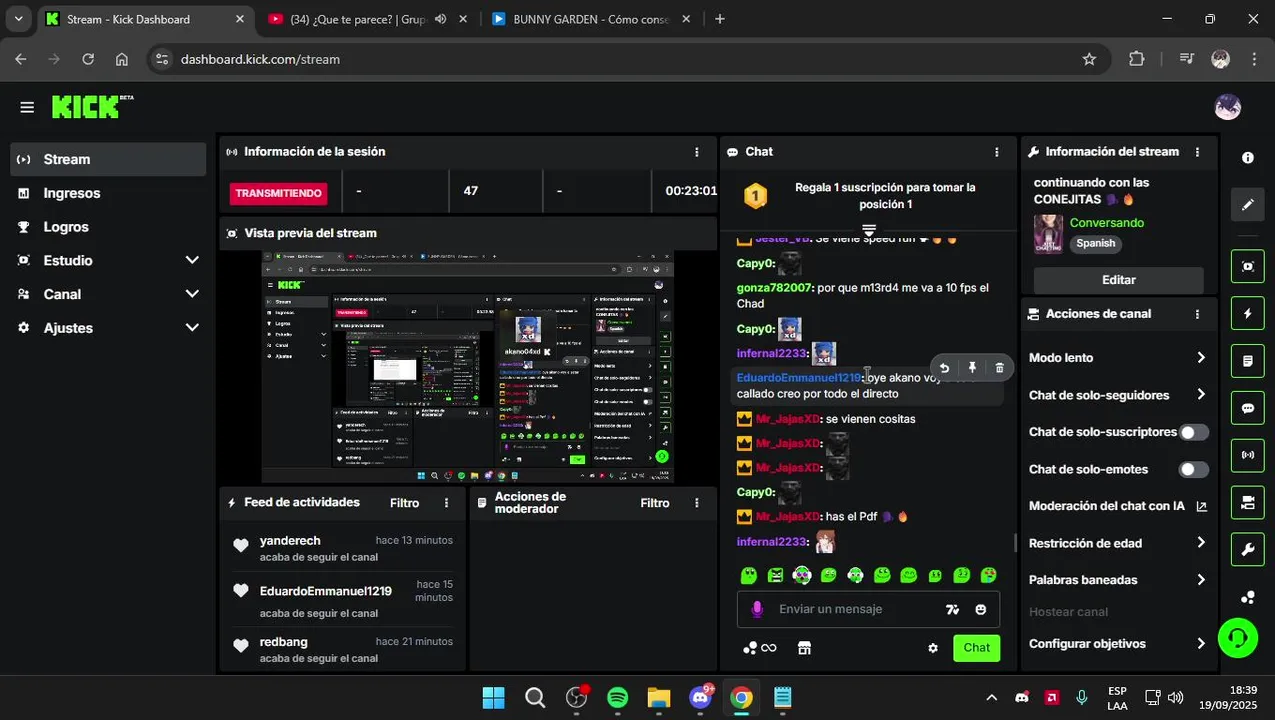Screen dimensions: 1275x720
Task: Click the kicks infinity icon below chat input
Action: [760, 648]
